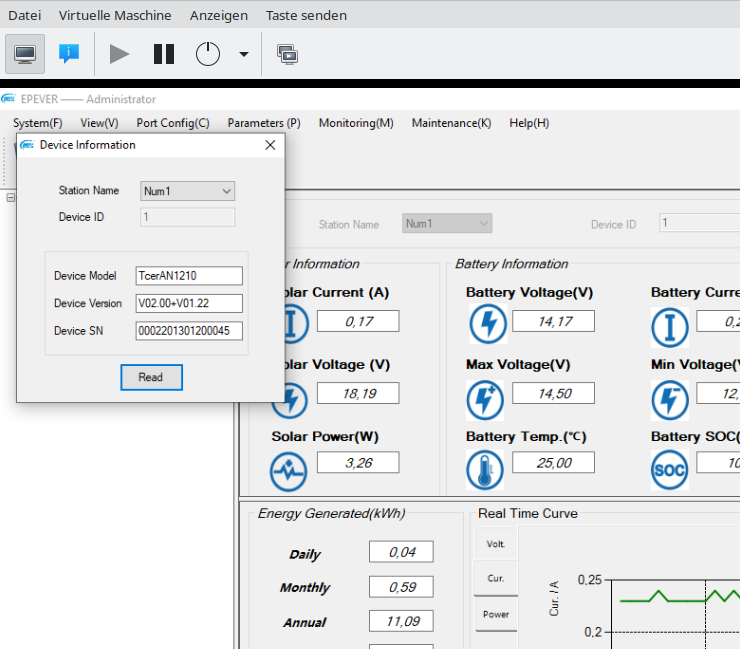740x649 pixels.
Task: Close the Device Information dialog
Action: [269, 145]
